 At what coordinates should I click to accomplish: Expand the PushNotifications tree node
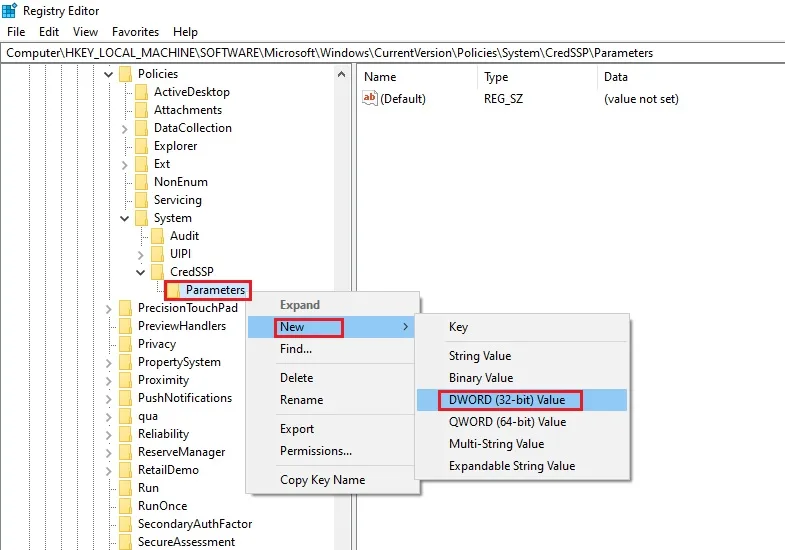(108, 399)
